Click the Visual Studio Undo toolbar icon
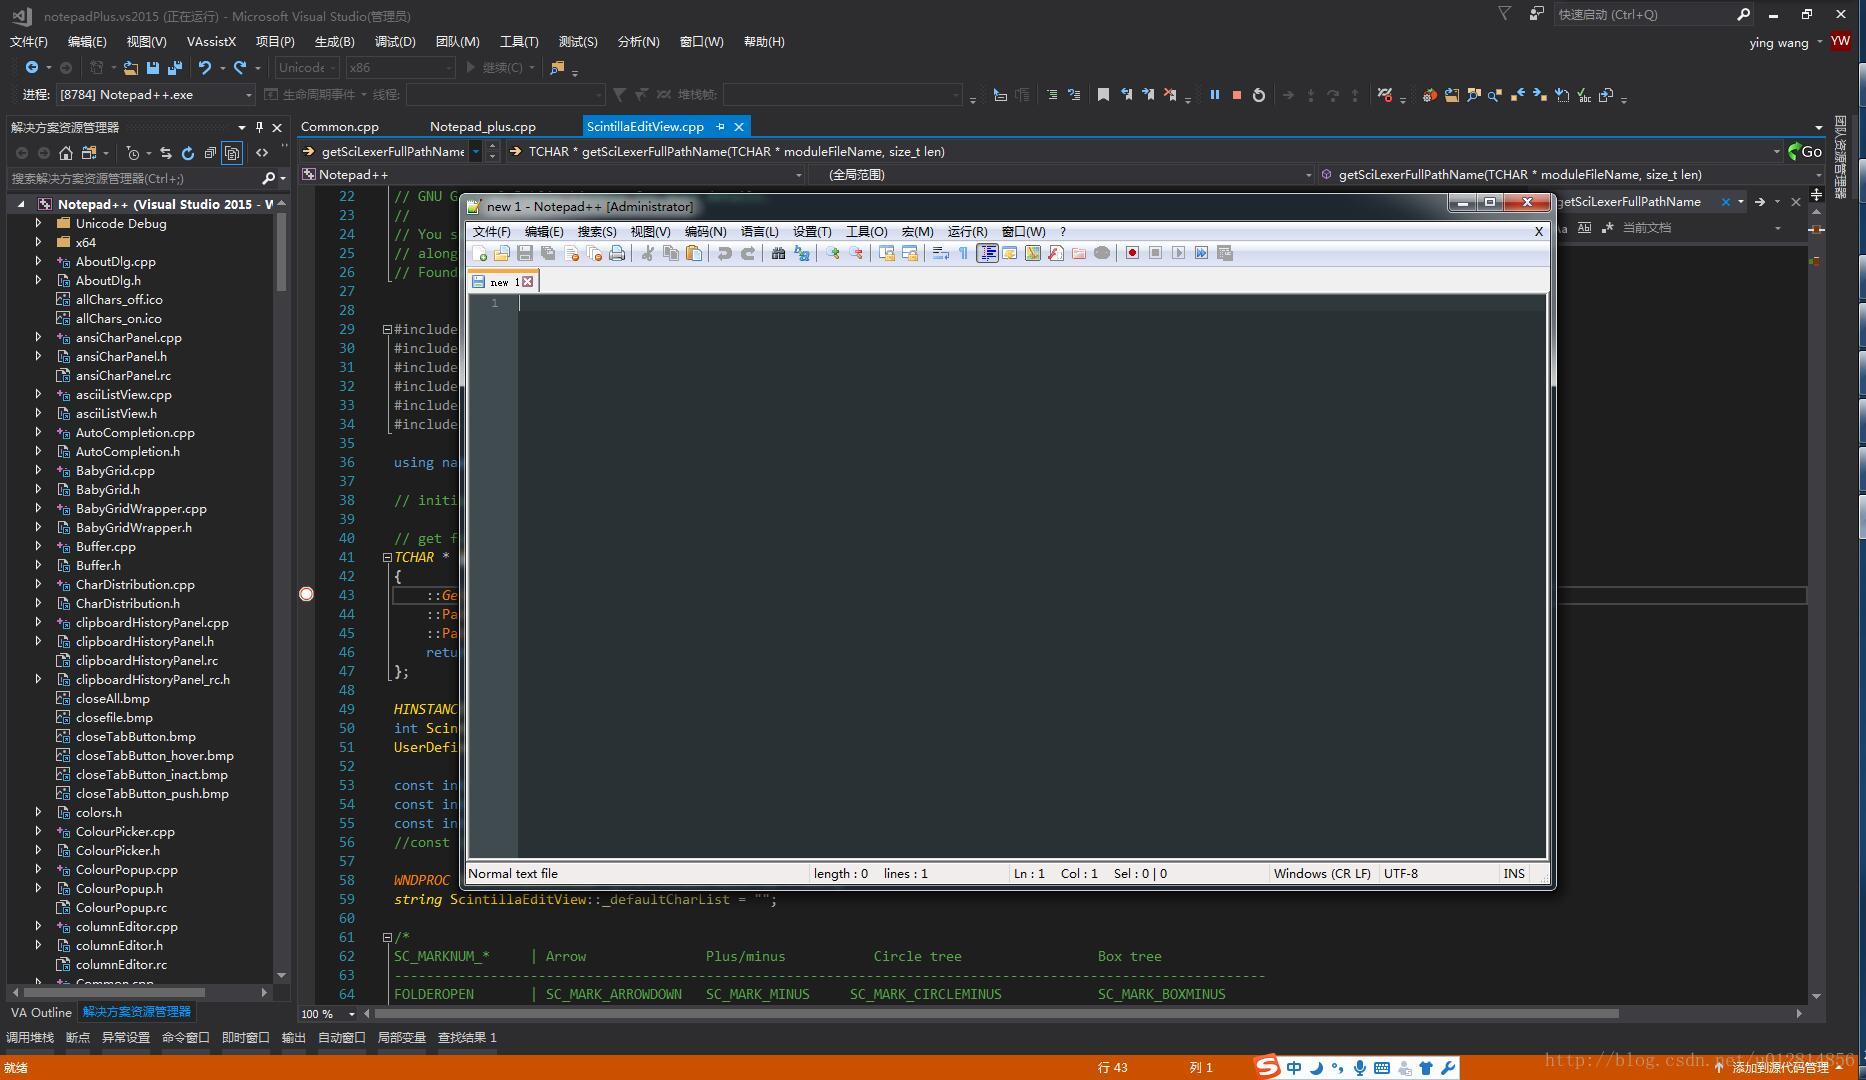Viewport: 1866px width, 1080px height. pos(205,67)
